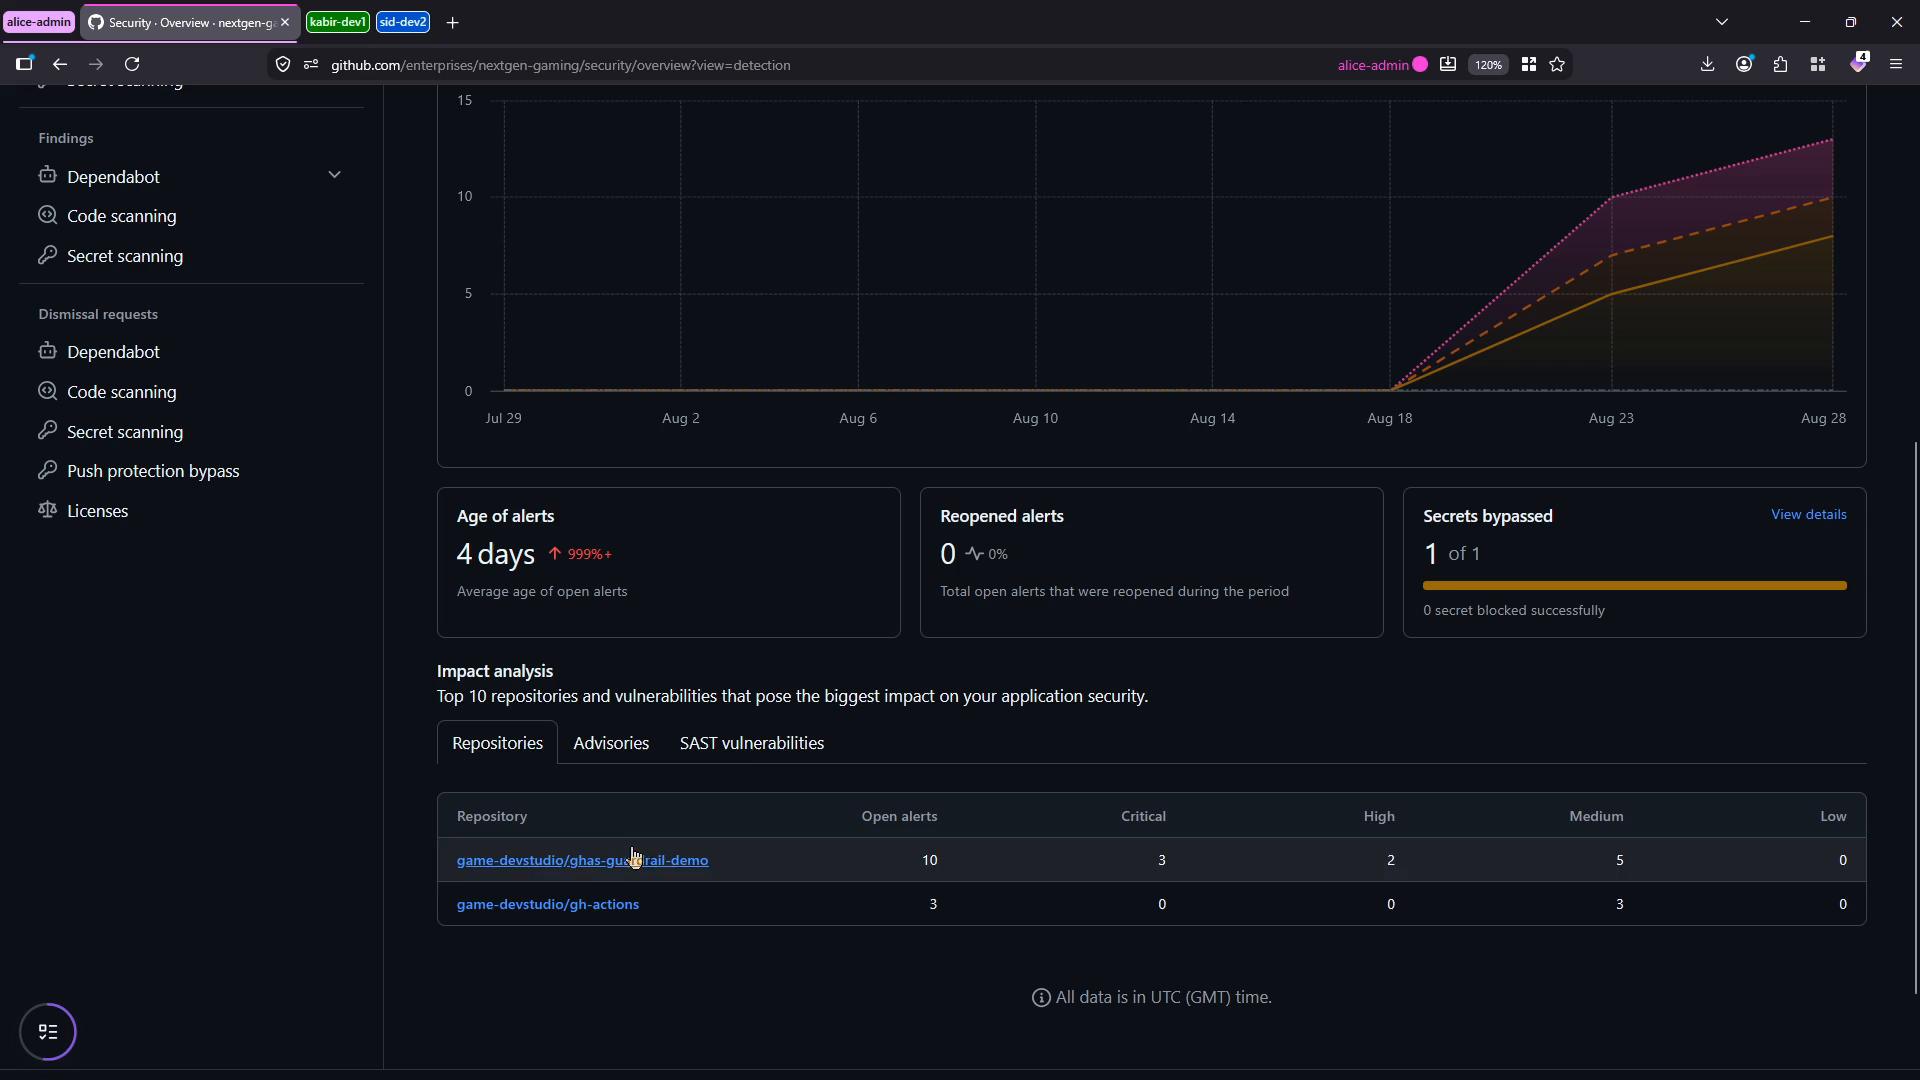Click the Secrets bypassed progress bar
The height and width of the screenshot is (1080, 1920).
point(1634,585)
